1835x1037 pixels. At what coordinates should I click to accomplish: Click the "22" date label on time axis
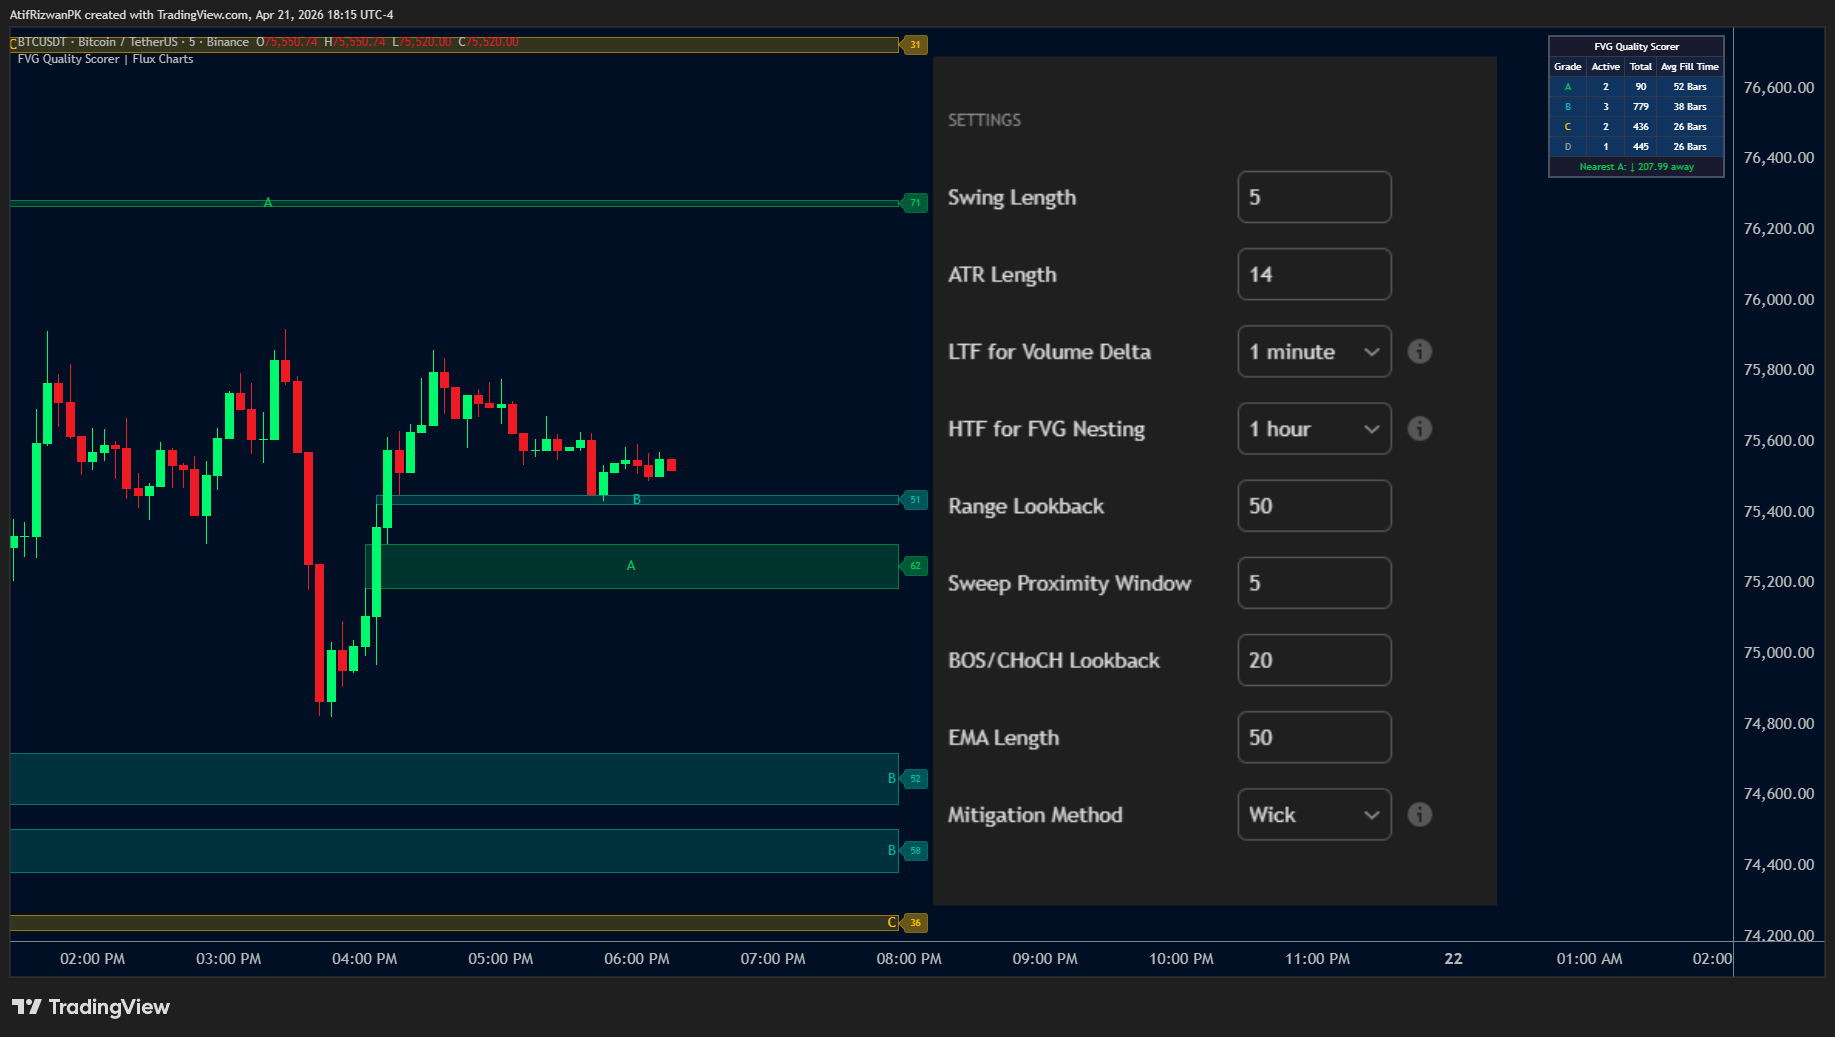(x=1453, y=959)
